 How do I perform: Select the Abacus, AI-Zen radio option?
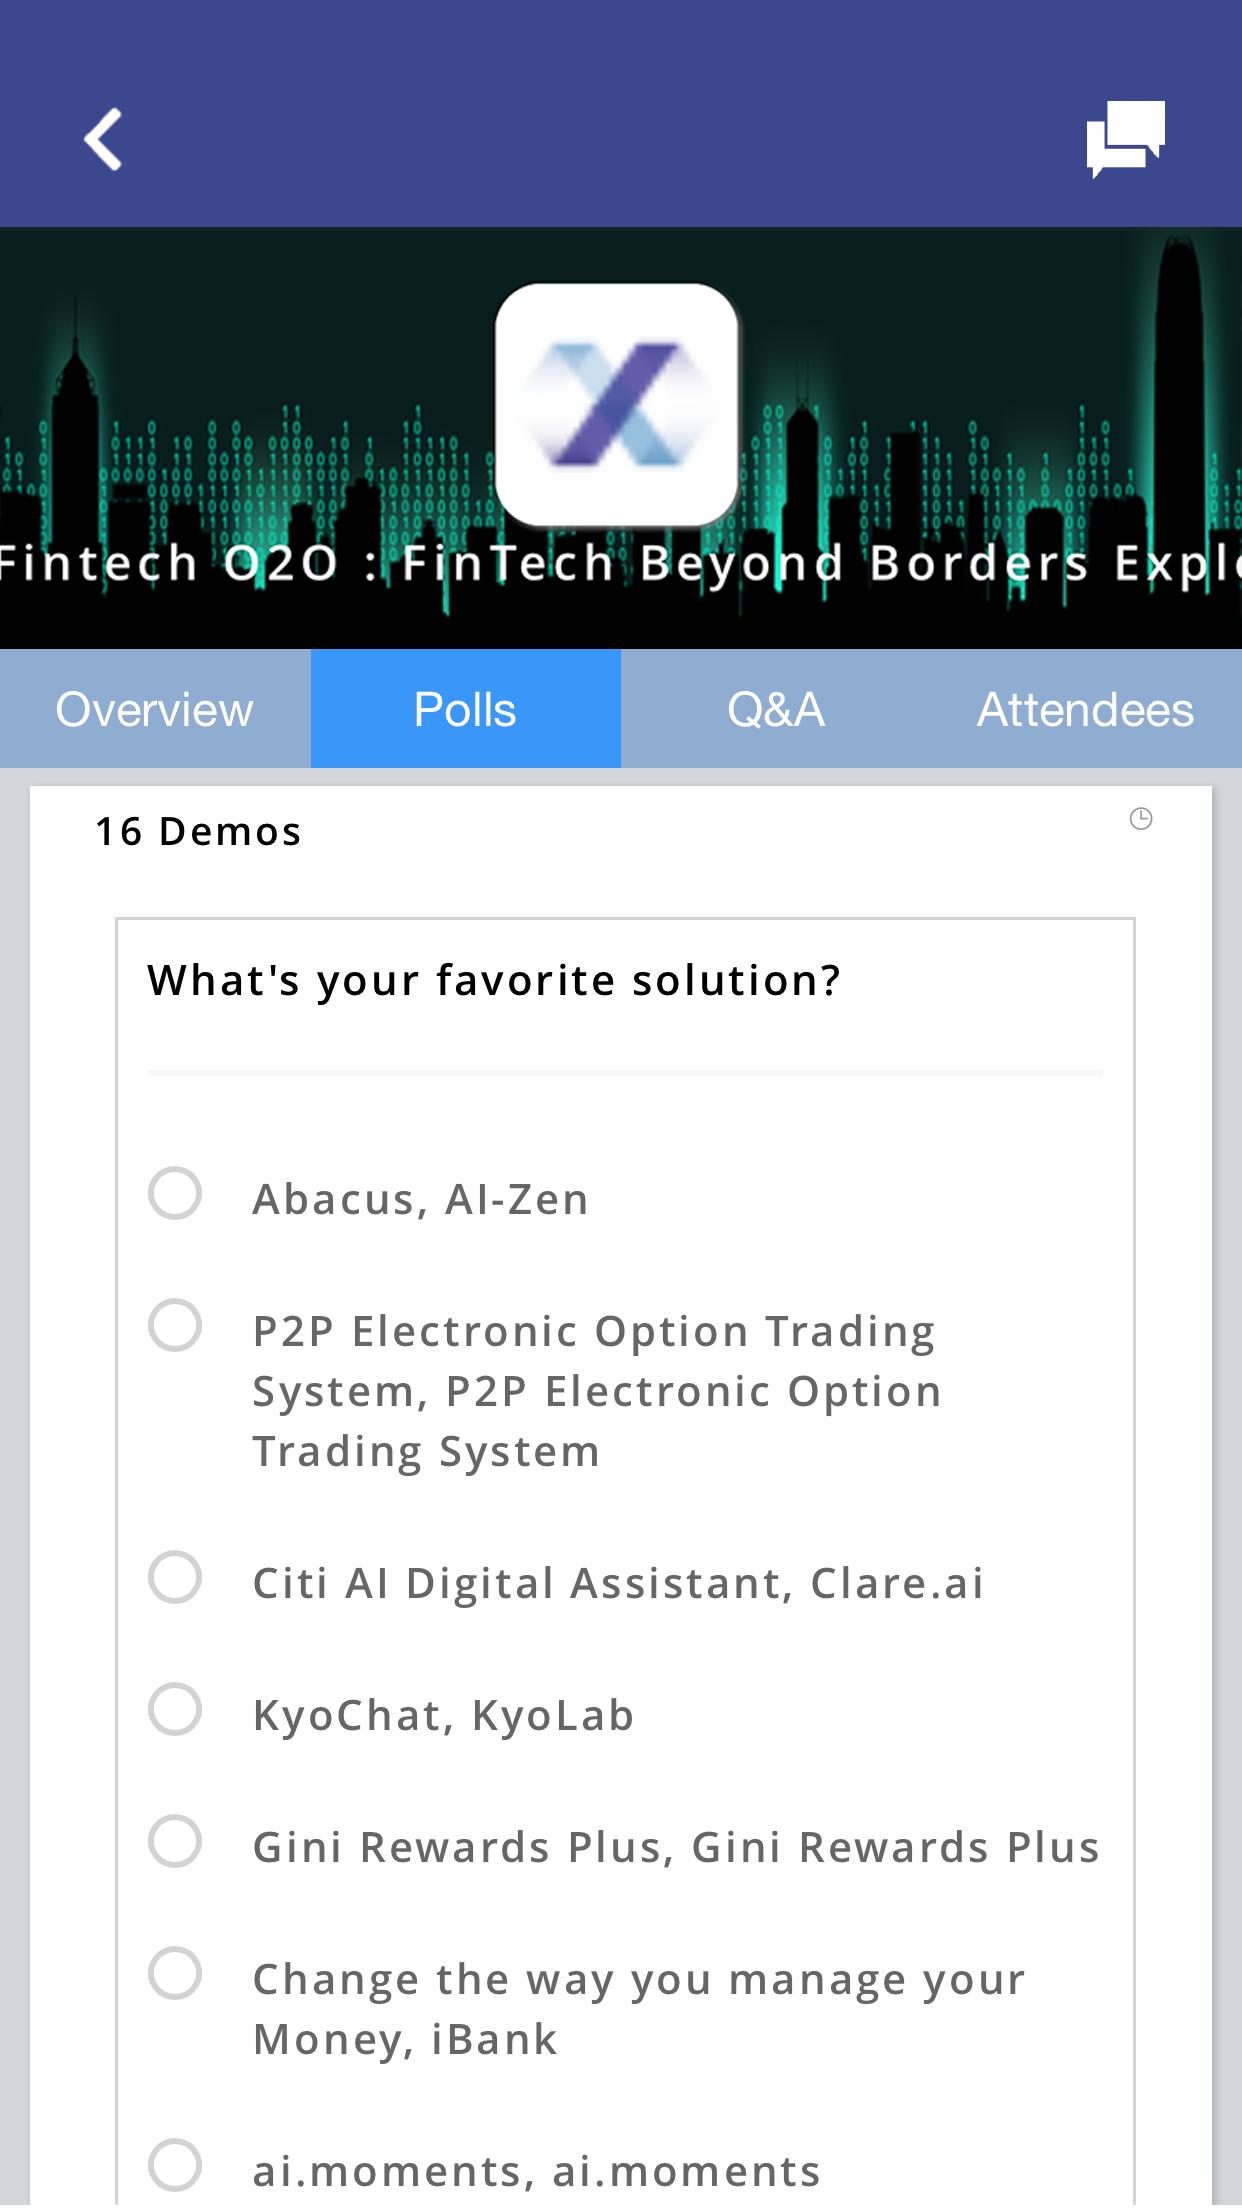pyautogui.click(x=175, y=1193)
